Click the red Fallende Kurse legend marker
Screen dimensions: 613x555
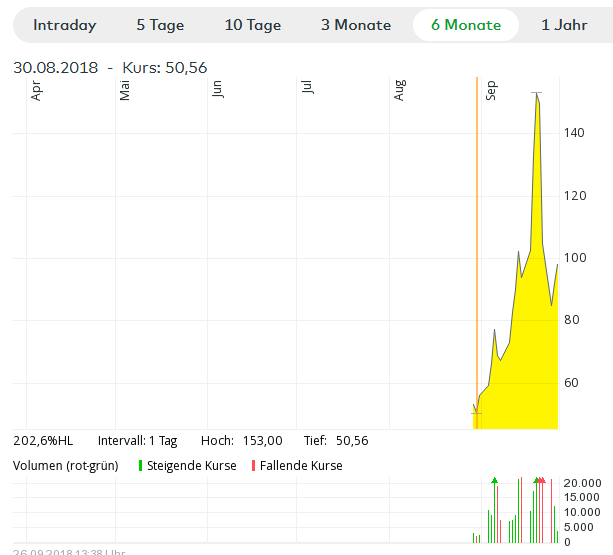click(253, 466)
